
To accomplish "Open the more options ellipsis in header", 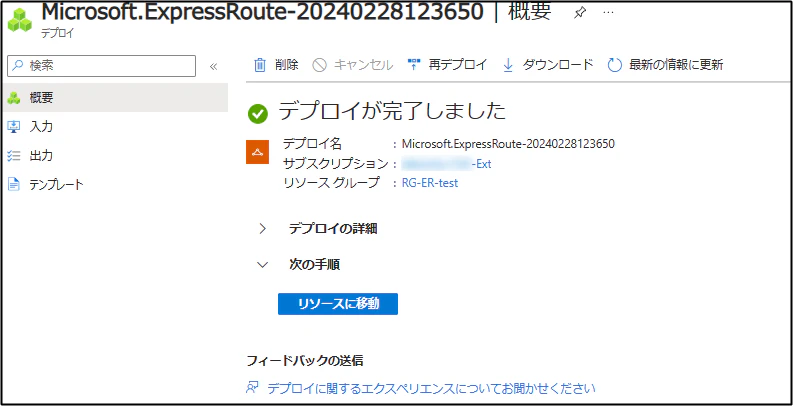I will tap(609, 13).
